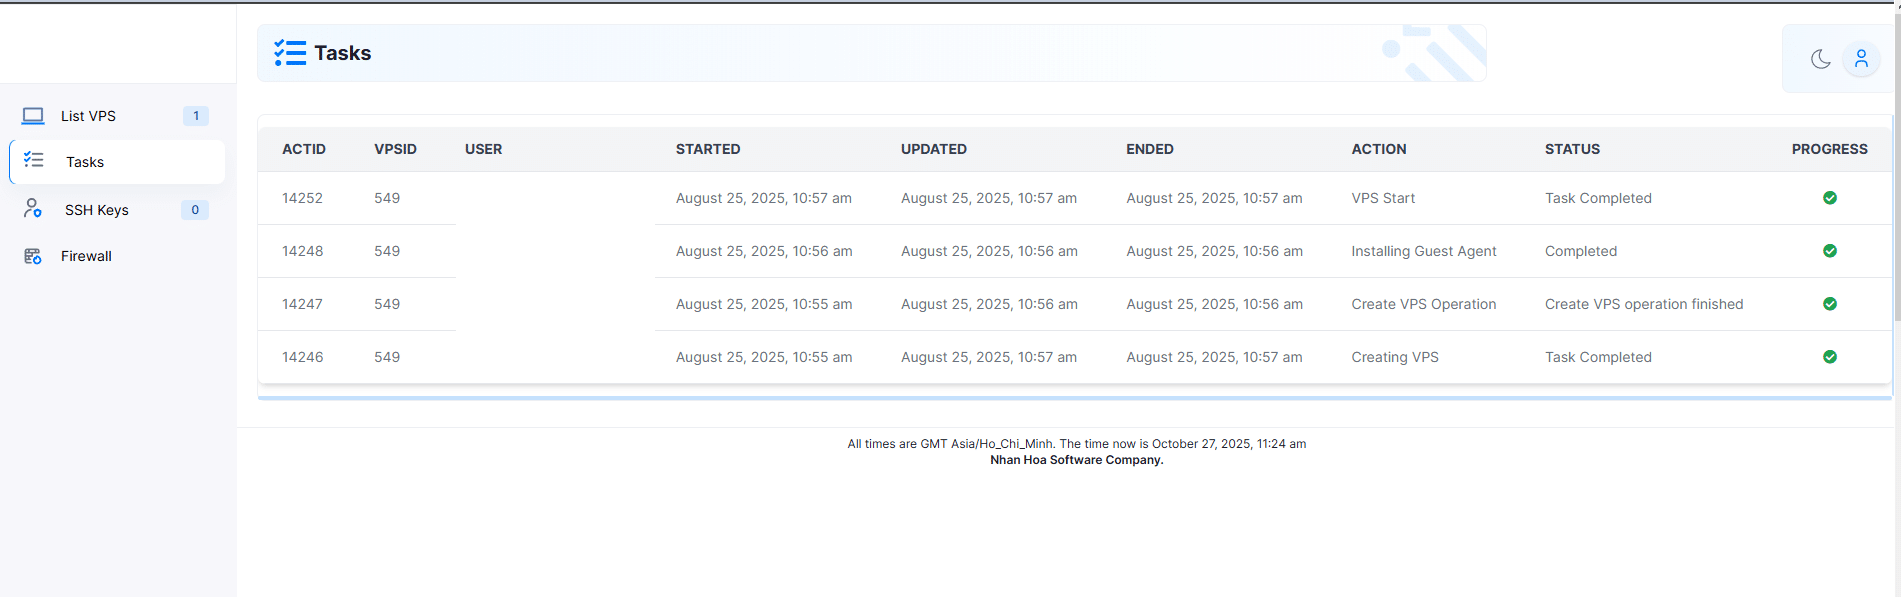Click the List VPS count badge
The image size is (1901, 597).
(x=196, y=116)
